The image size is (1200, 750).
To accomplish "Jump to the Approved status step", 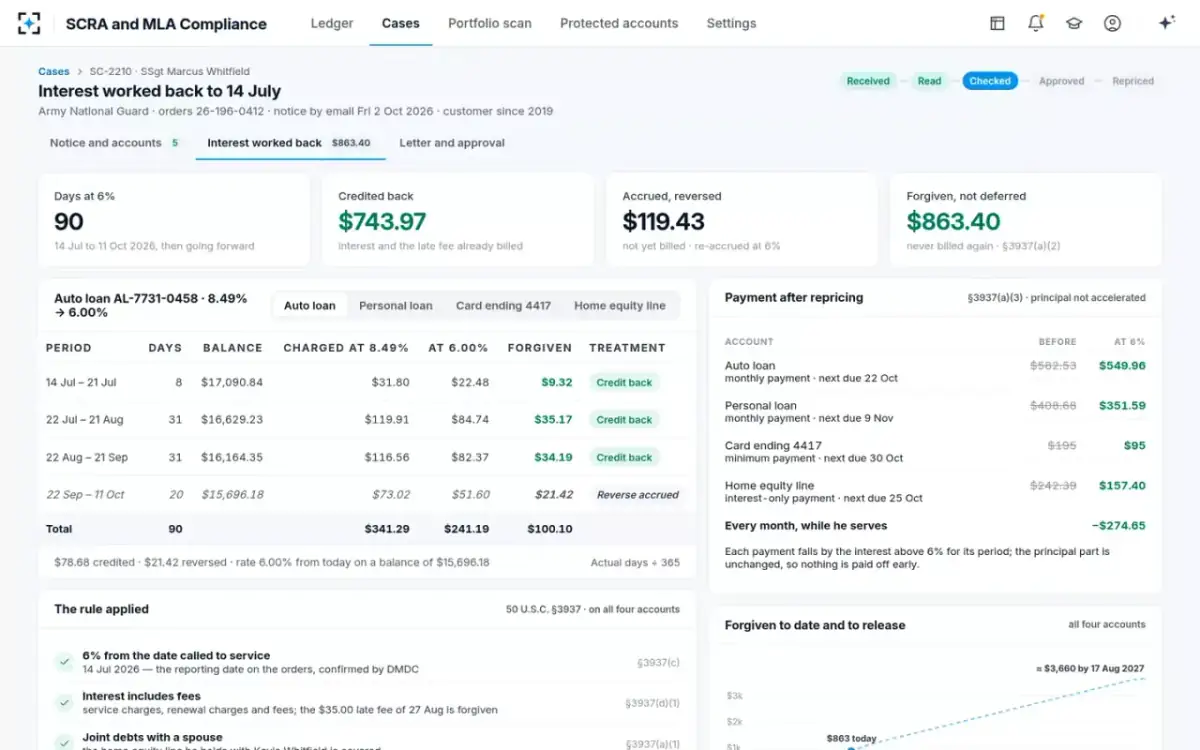I will tap(1061, 81).
